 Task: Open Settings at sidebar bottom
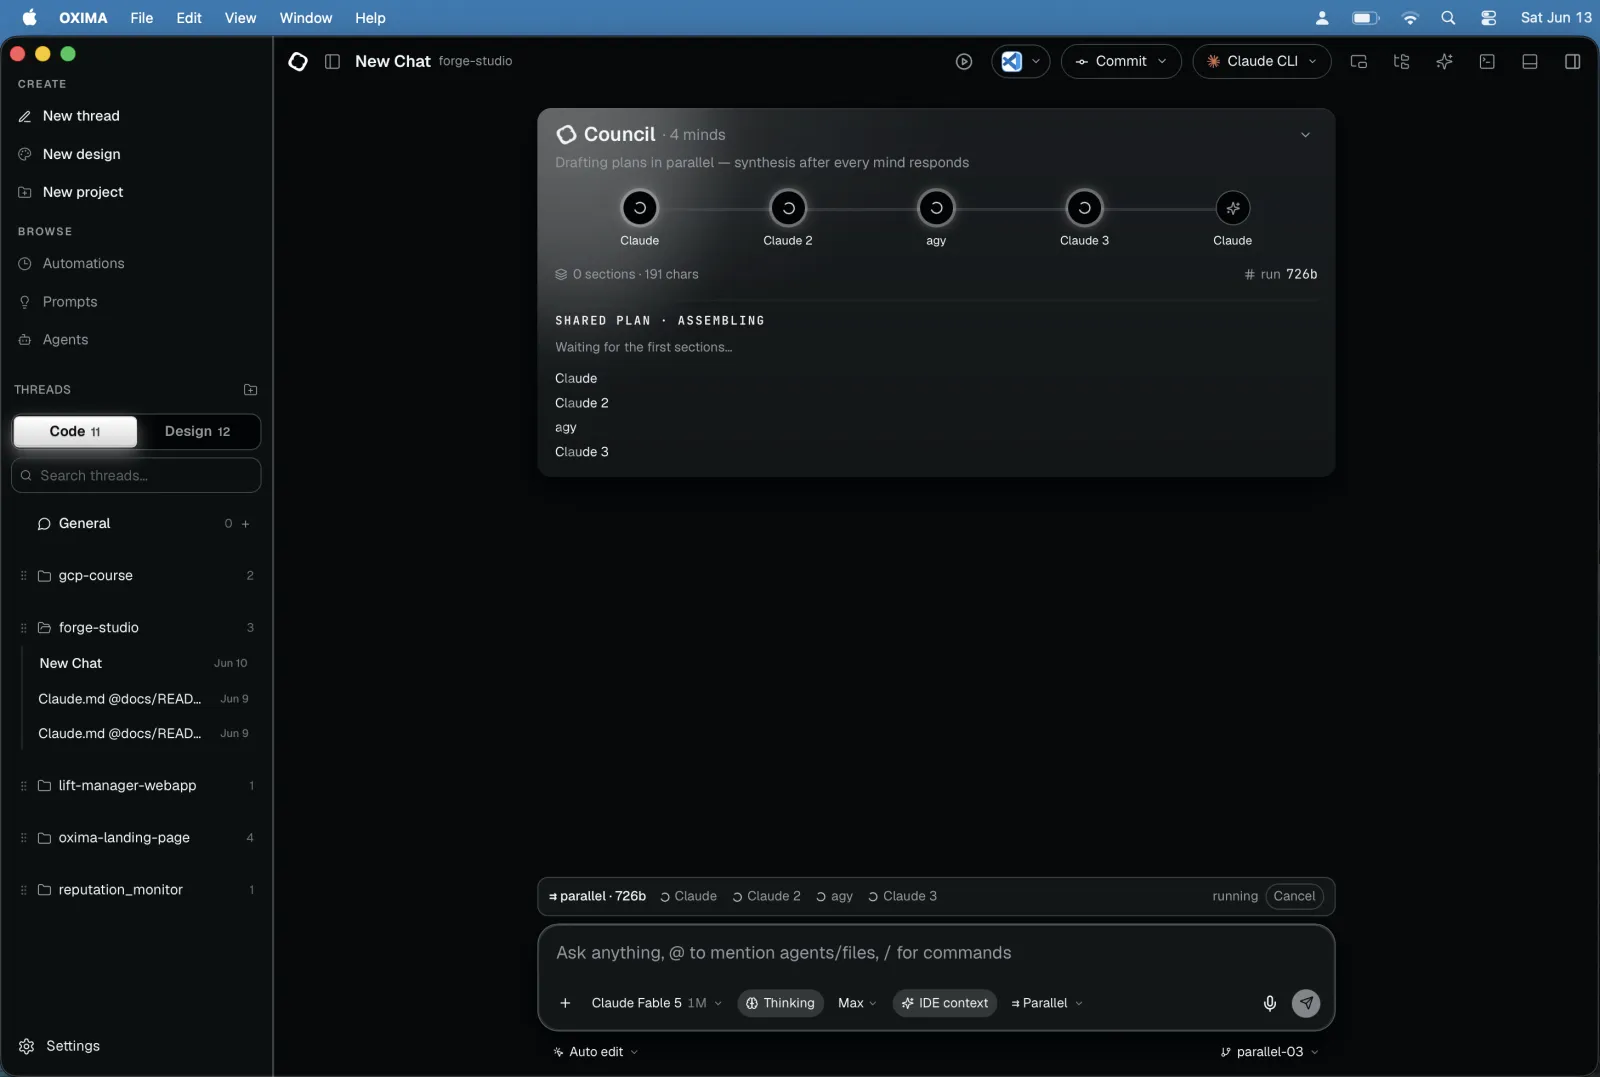60,1046
